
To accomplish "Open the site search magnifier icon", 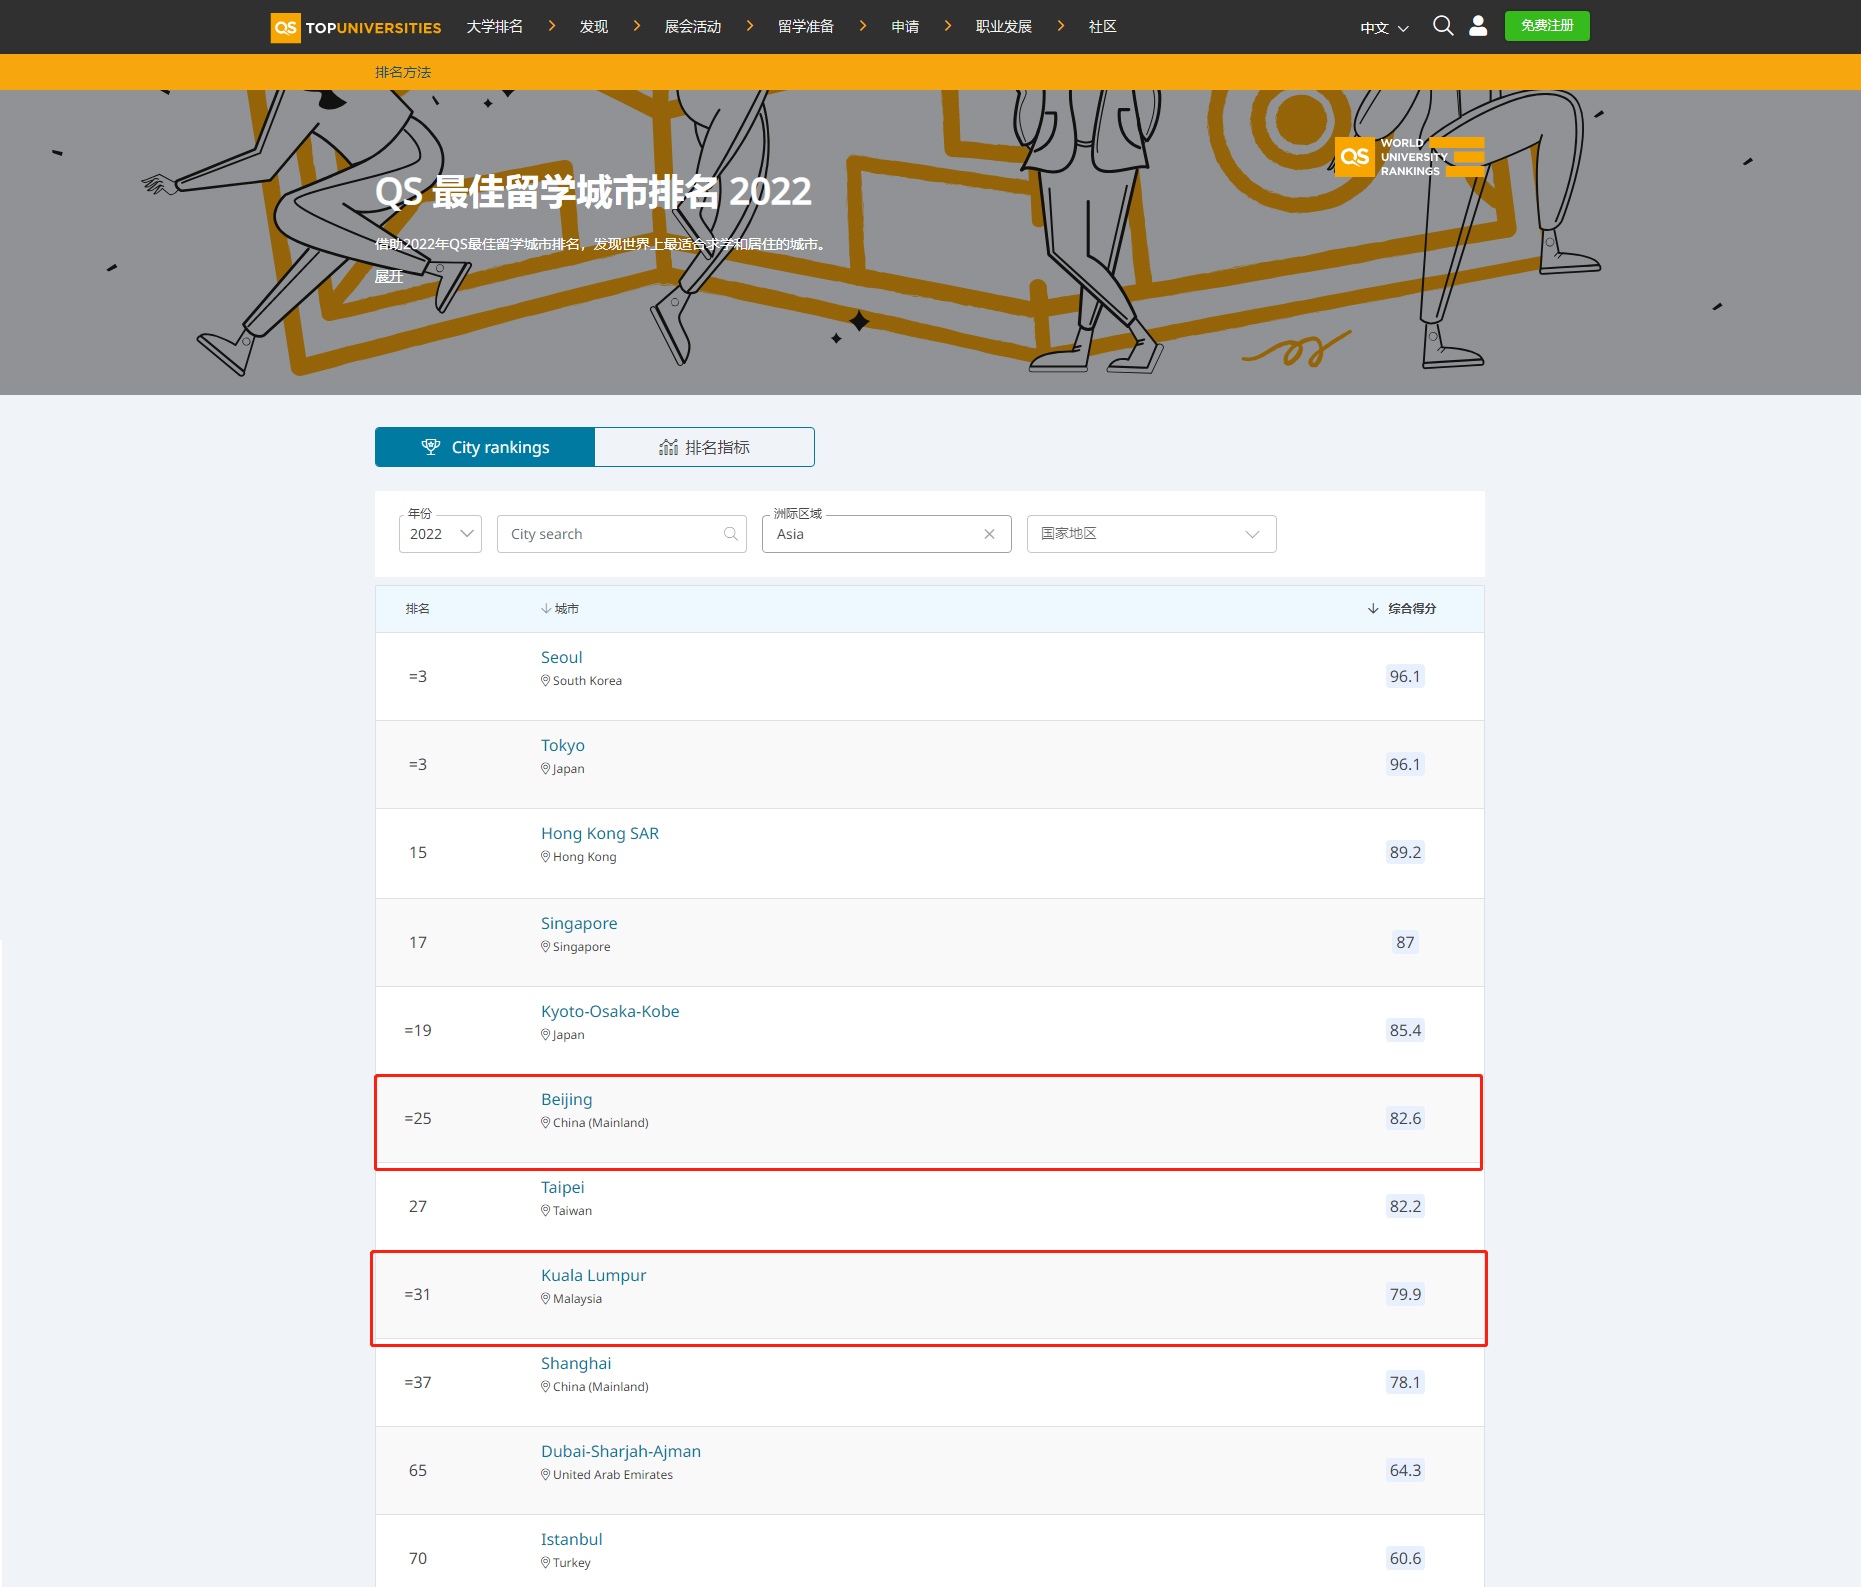I will 1443,26.
